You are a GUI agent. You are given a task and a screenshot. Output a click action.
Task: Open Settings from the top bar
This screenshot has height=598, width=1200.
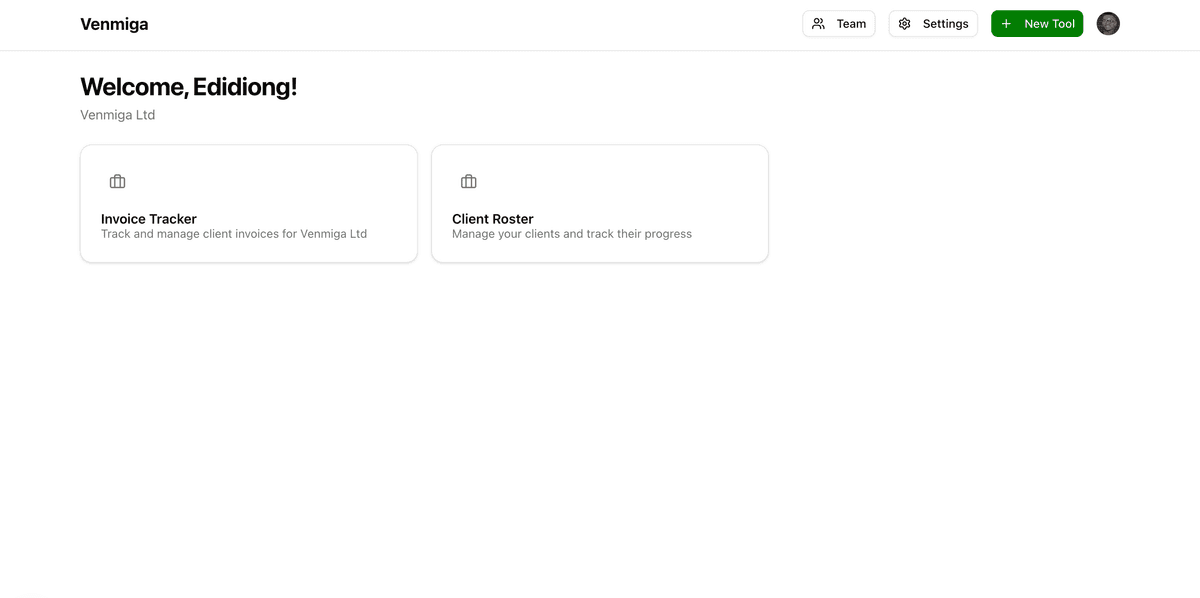(x=933, y=24)
